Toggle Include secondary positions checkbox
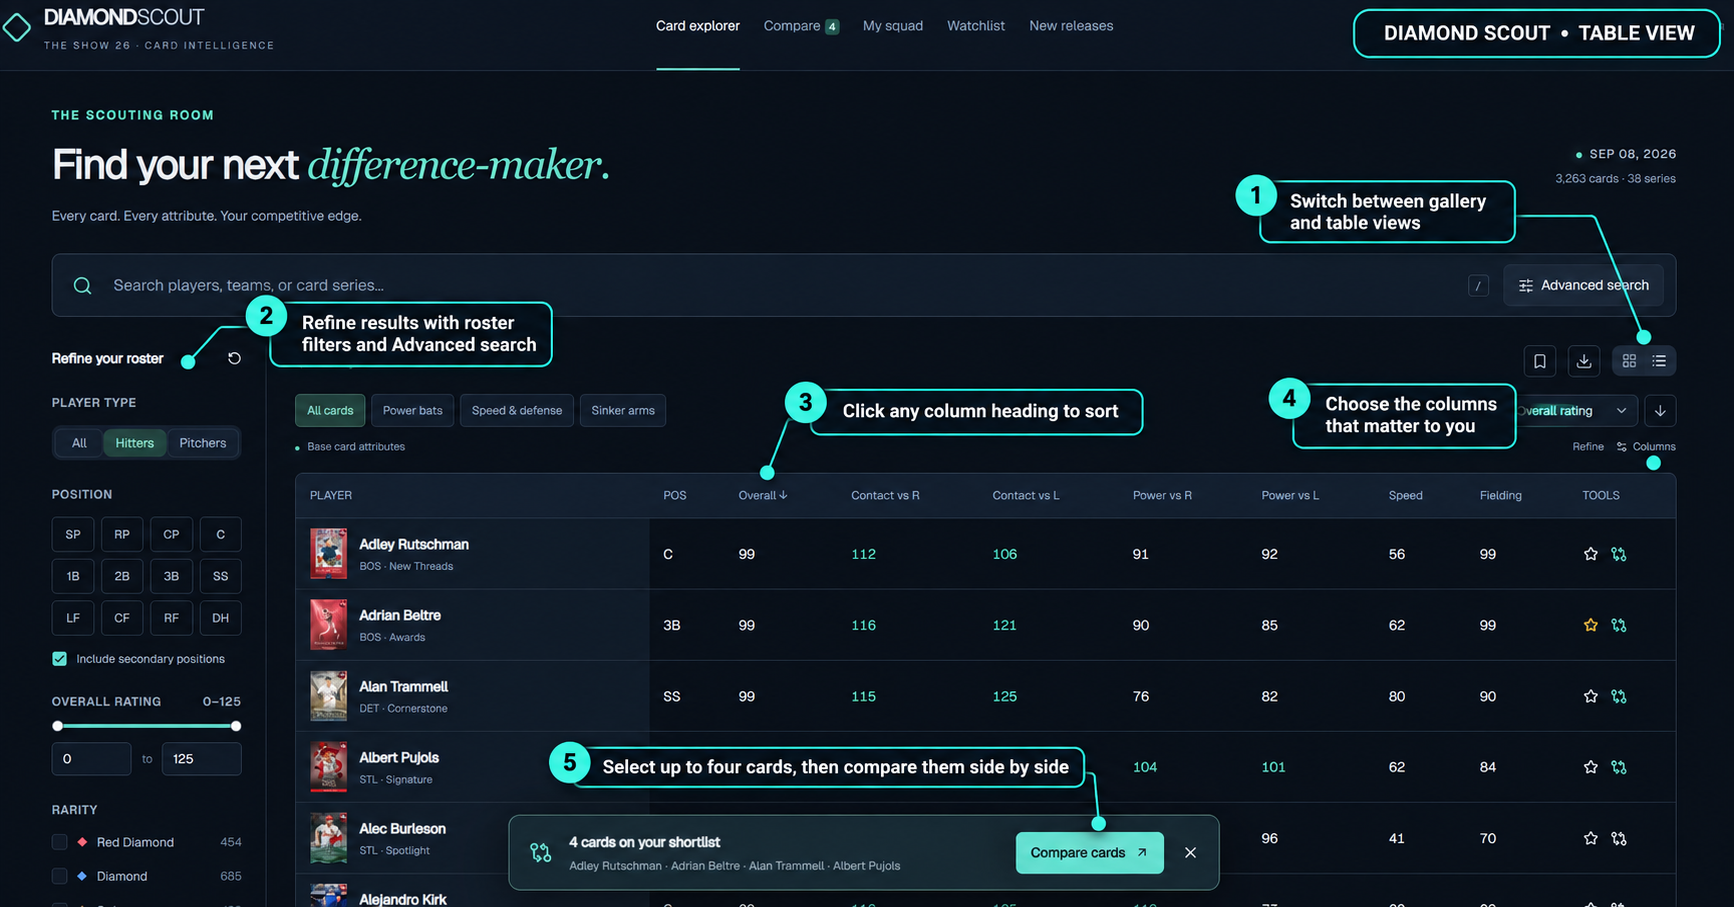Viewport: 1734px width, 907px height. tap(60, 659)
